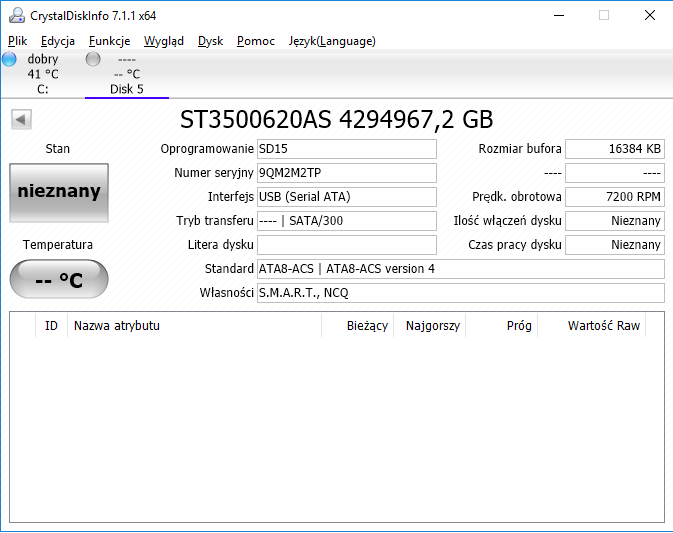Click the 'Temperatura' label

pyautogui.click(x=58, y=245)
